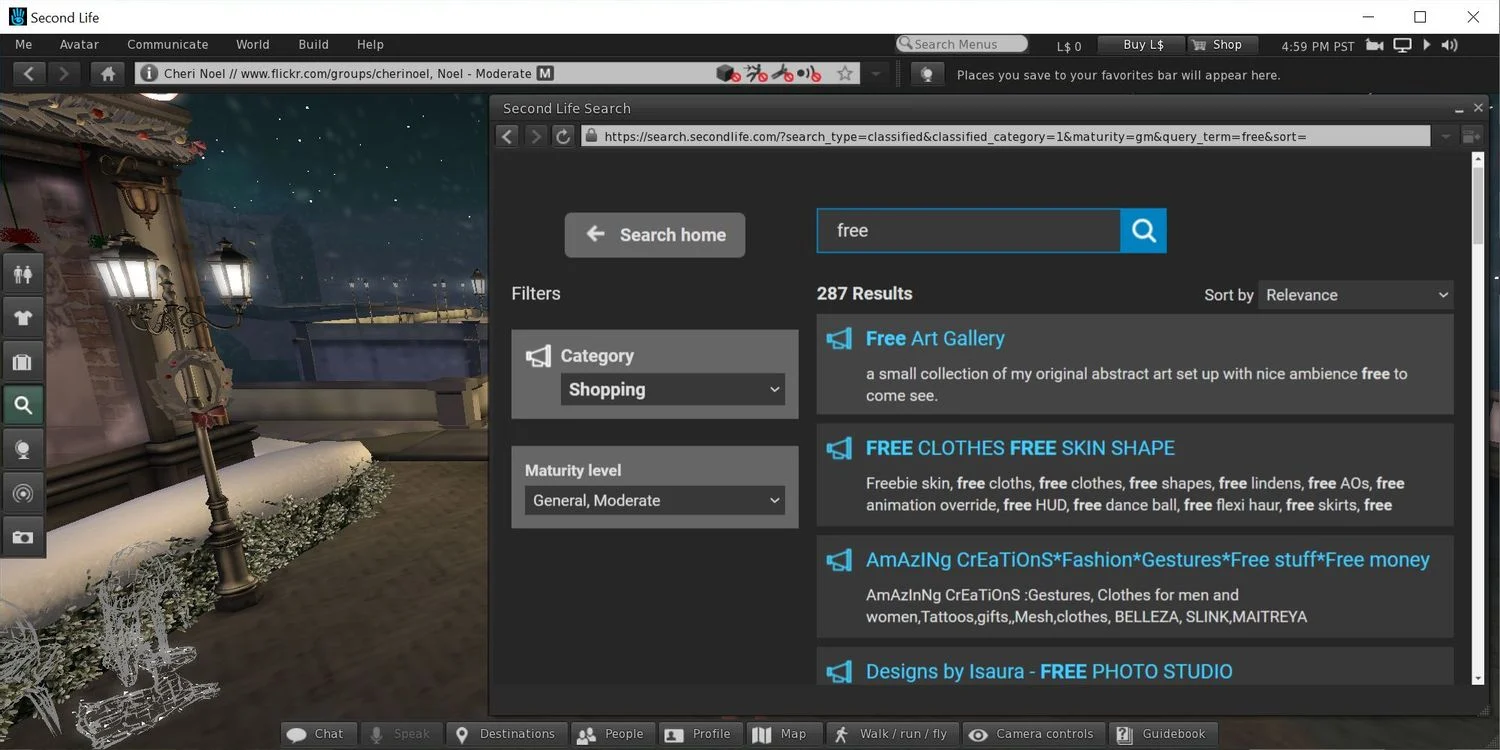This screenshot has width=1500, height=750.
Task: Expand the location history dropdown arrow
Action: pos(876,74)
